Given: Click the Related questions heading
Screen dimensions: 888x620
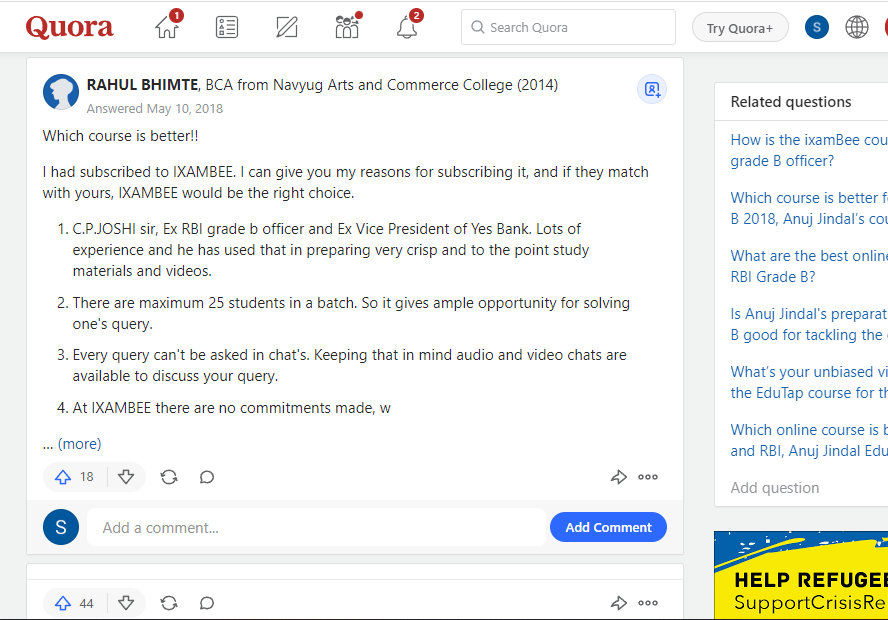Looking at the screenshot, I should click(791, 102).
